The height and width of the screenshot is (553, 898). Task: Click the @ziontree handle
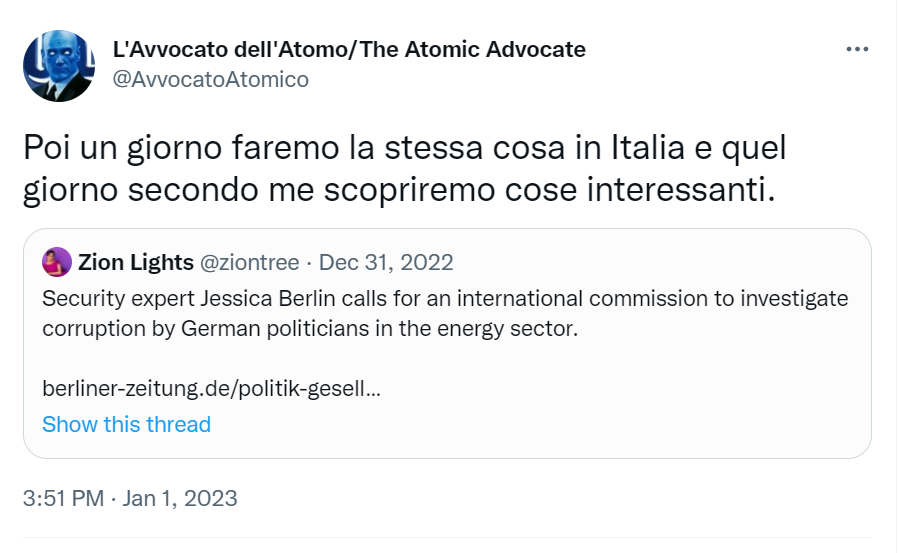point(250,263)
